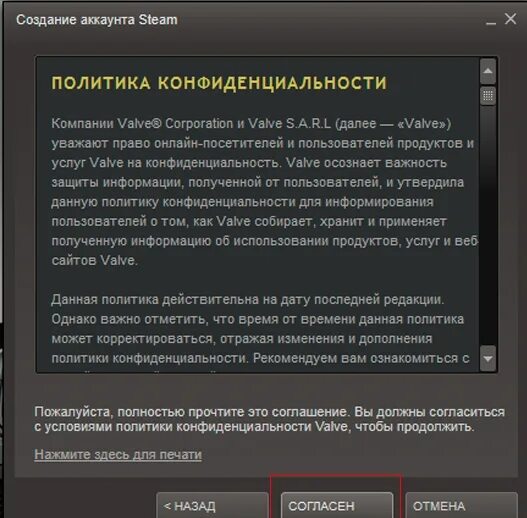Click the text line starting Однако важно отметить
This screenshot has width=527, height=518.
point(257,319)
